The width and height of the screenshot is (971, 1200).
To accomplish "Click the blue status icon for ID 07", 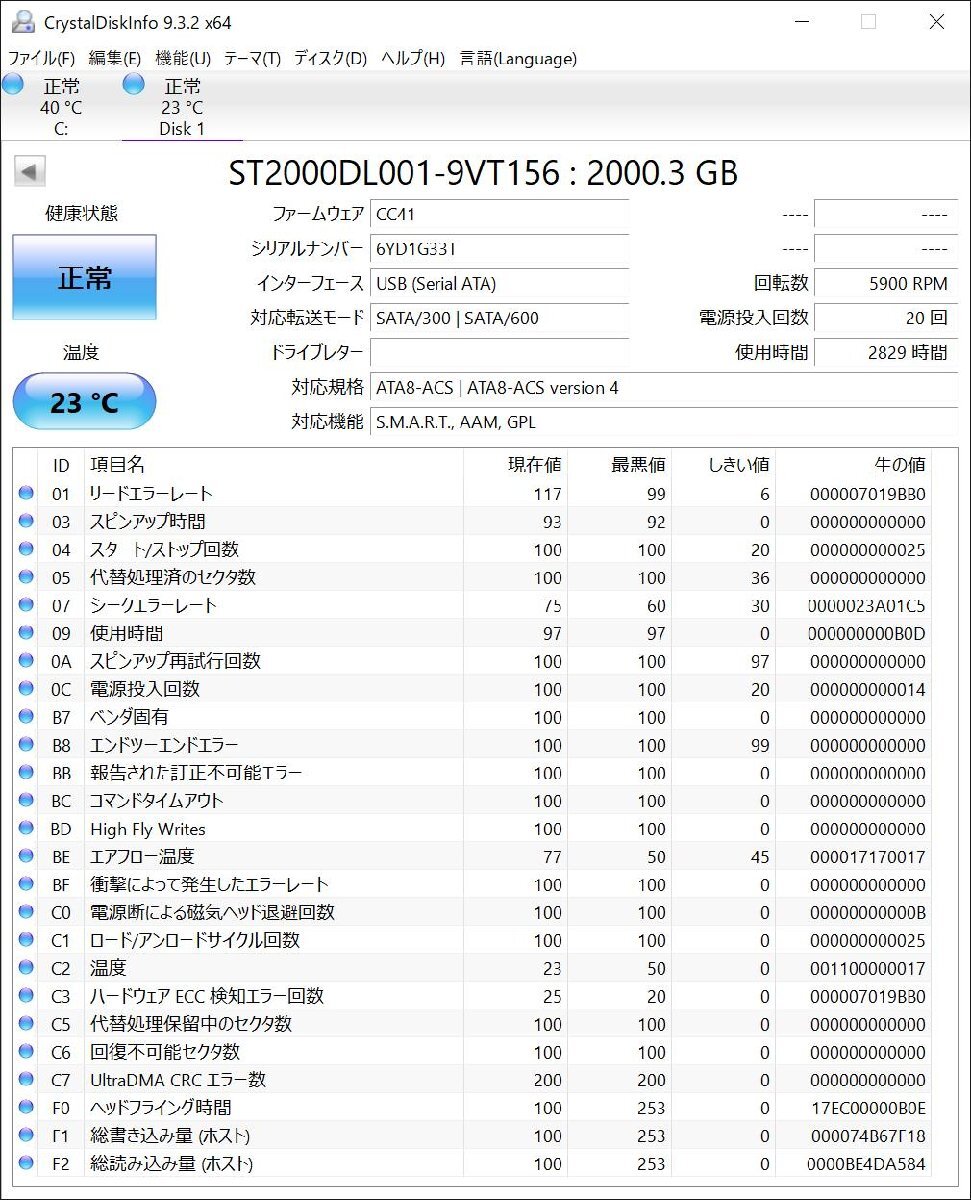I will click(x=27, y=605).
